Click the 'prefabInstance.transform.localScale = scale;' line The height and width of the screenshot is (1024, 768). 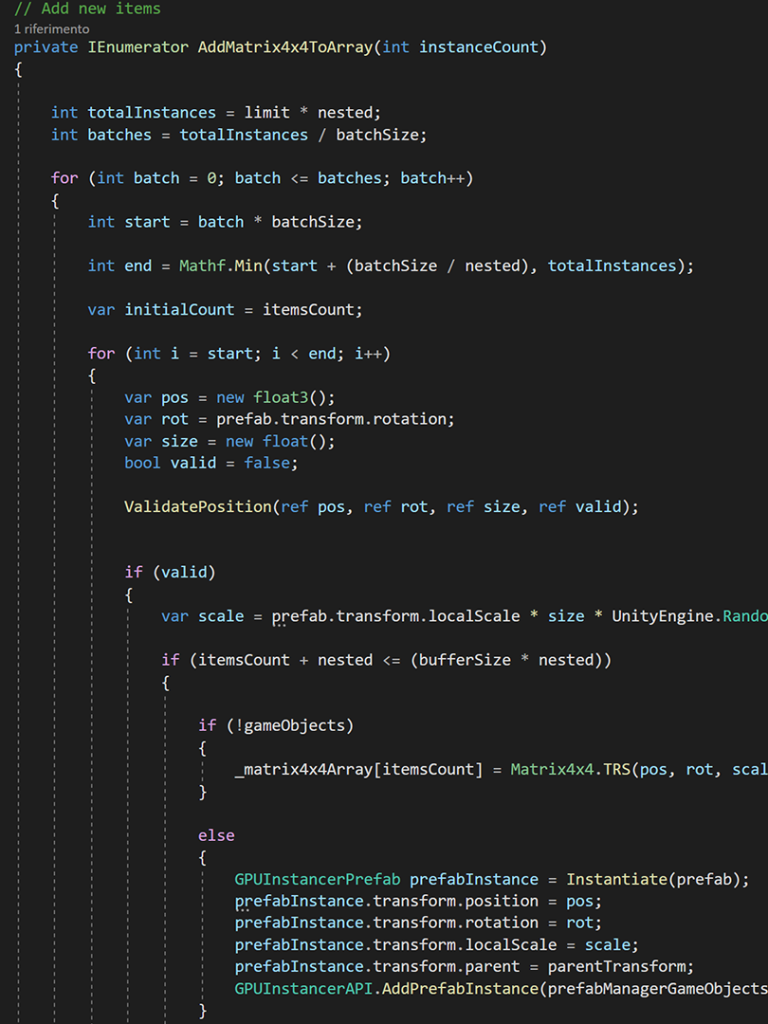click(436, 945)
